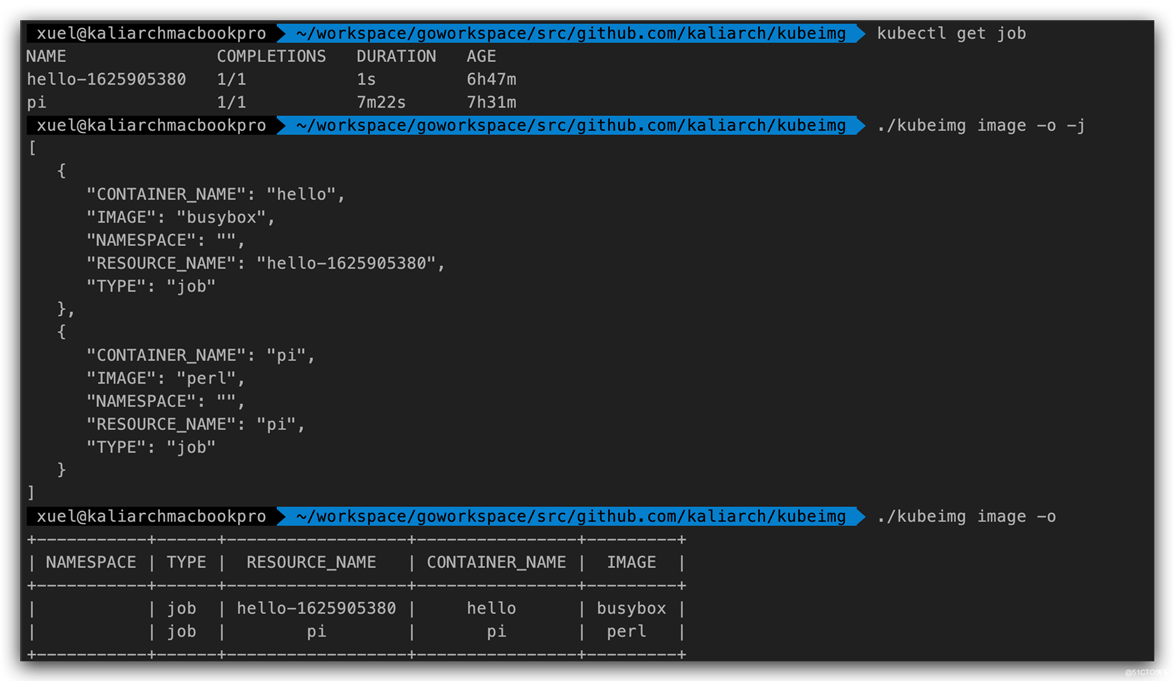Click the third xuel@kaliarchmacbookpro prompt segment
Screen dimensions: 1174x681
point(151,517)
